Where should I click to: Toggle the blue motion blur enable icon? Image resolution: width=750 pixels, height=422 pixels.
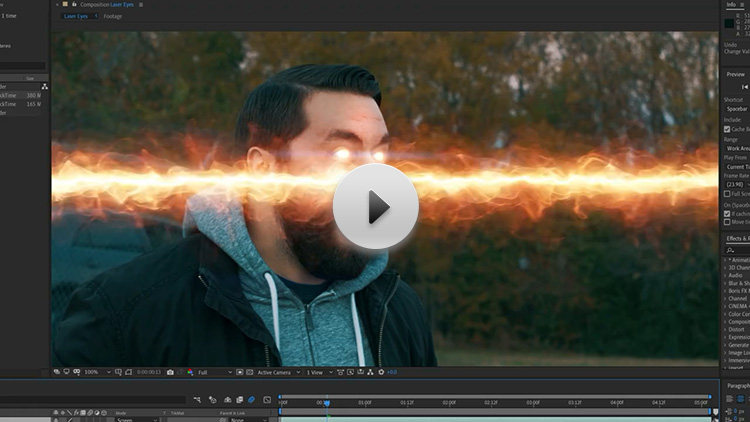tap(252, 400)
